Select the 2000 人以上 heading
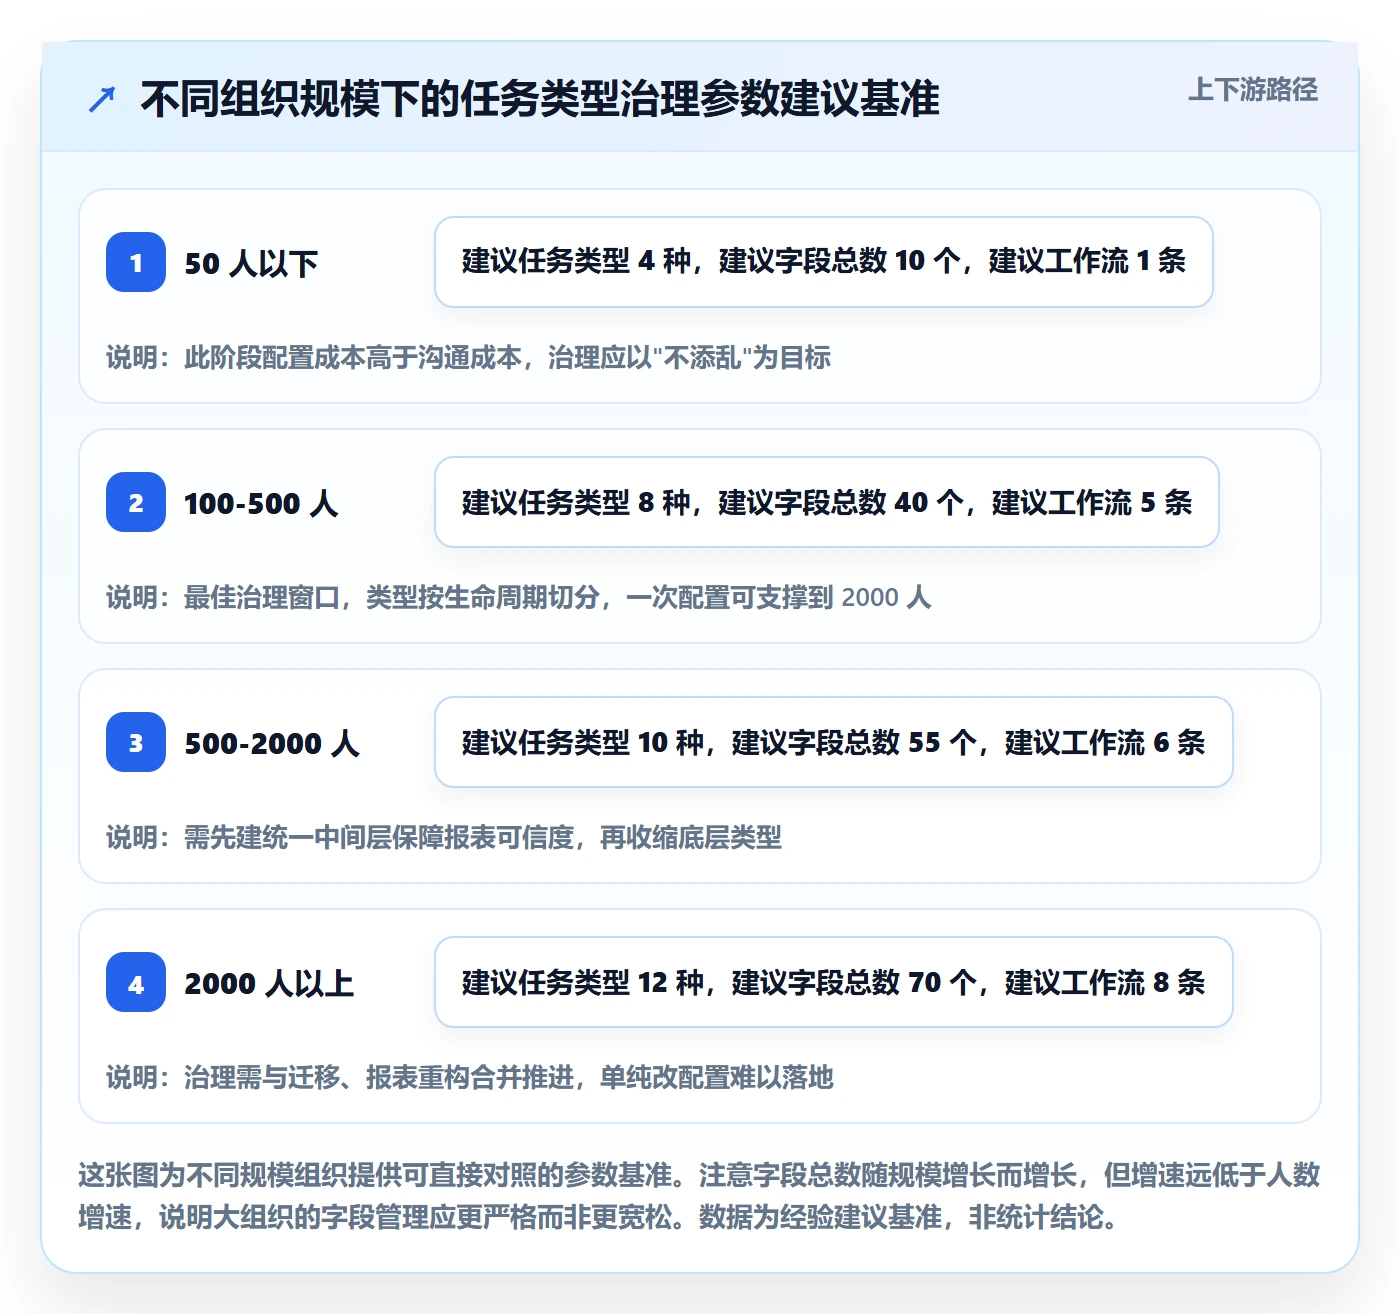 tap(269, 983)
